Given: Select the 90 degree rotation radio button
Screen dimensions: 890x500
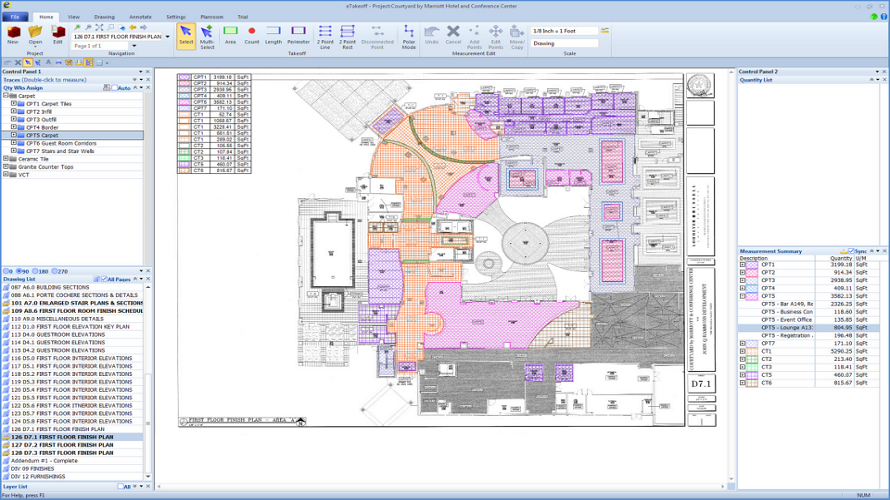Looking at the screenshot, I should pos(19,271).
